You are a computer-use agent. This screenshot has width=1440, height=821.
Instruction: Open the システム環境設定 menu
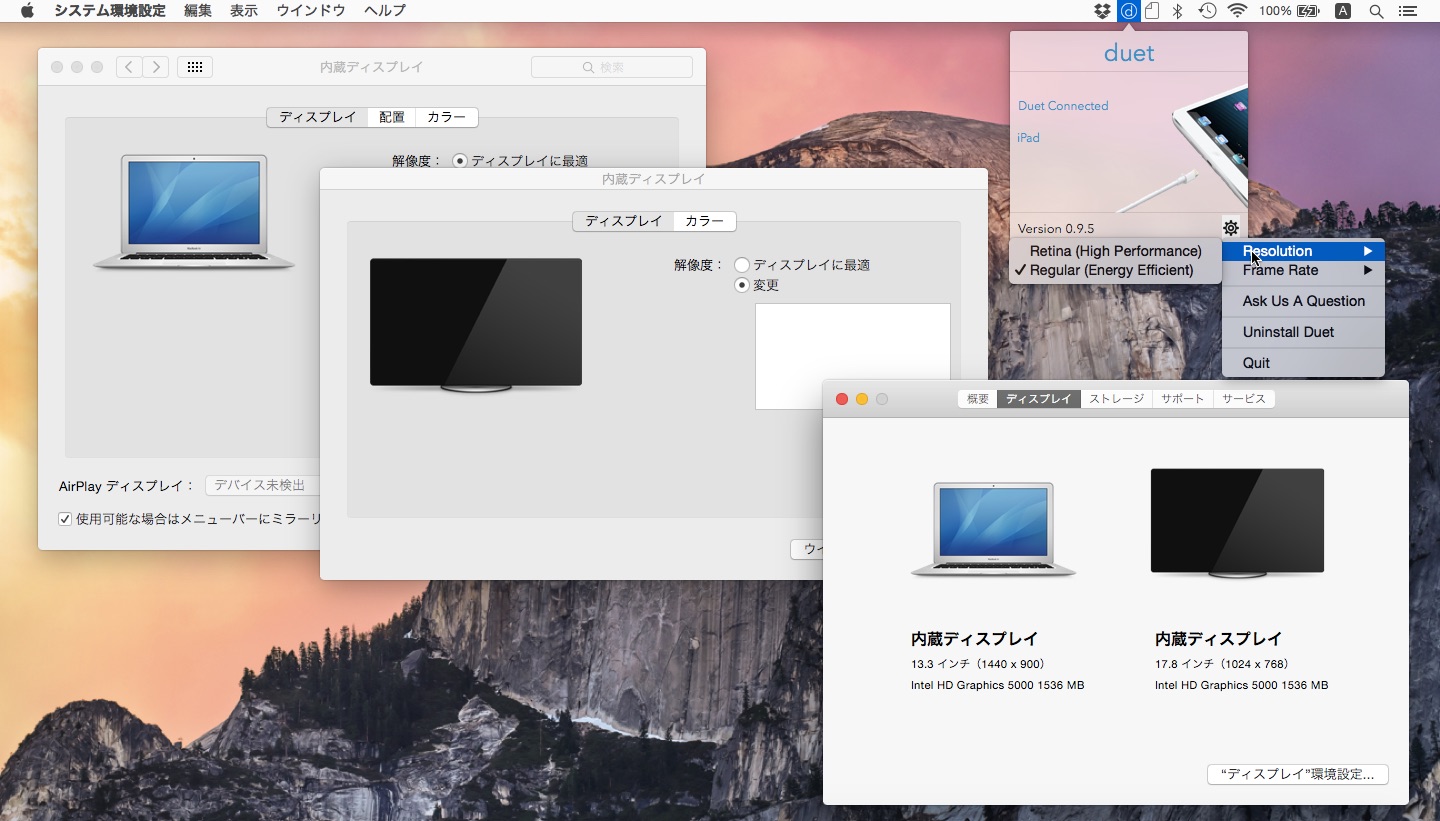pos(110,11)
